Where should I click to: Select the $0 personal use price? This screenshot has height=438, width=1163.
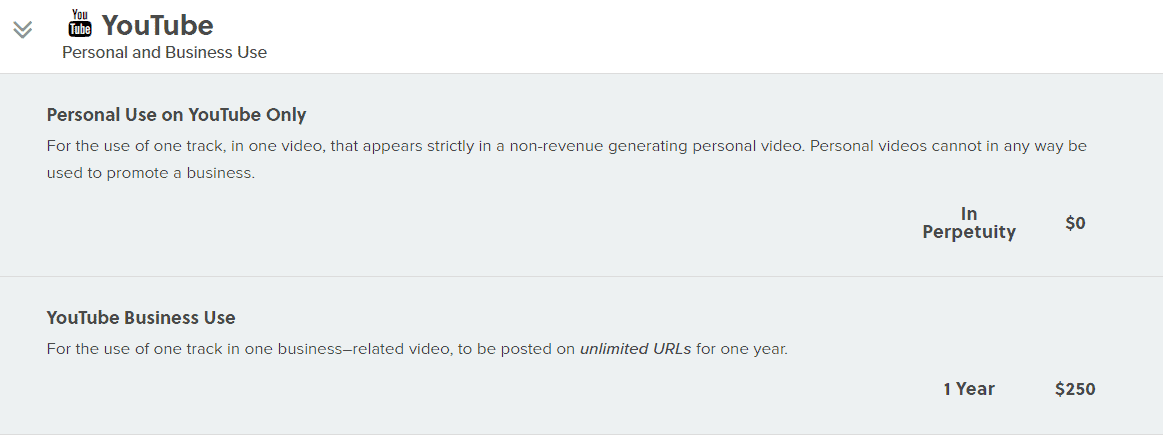(x=1075, y=223)
